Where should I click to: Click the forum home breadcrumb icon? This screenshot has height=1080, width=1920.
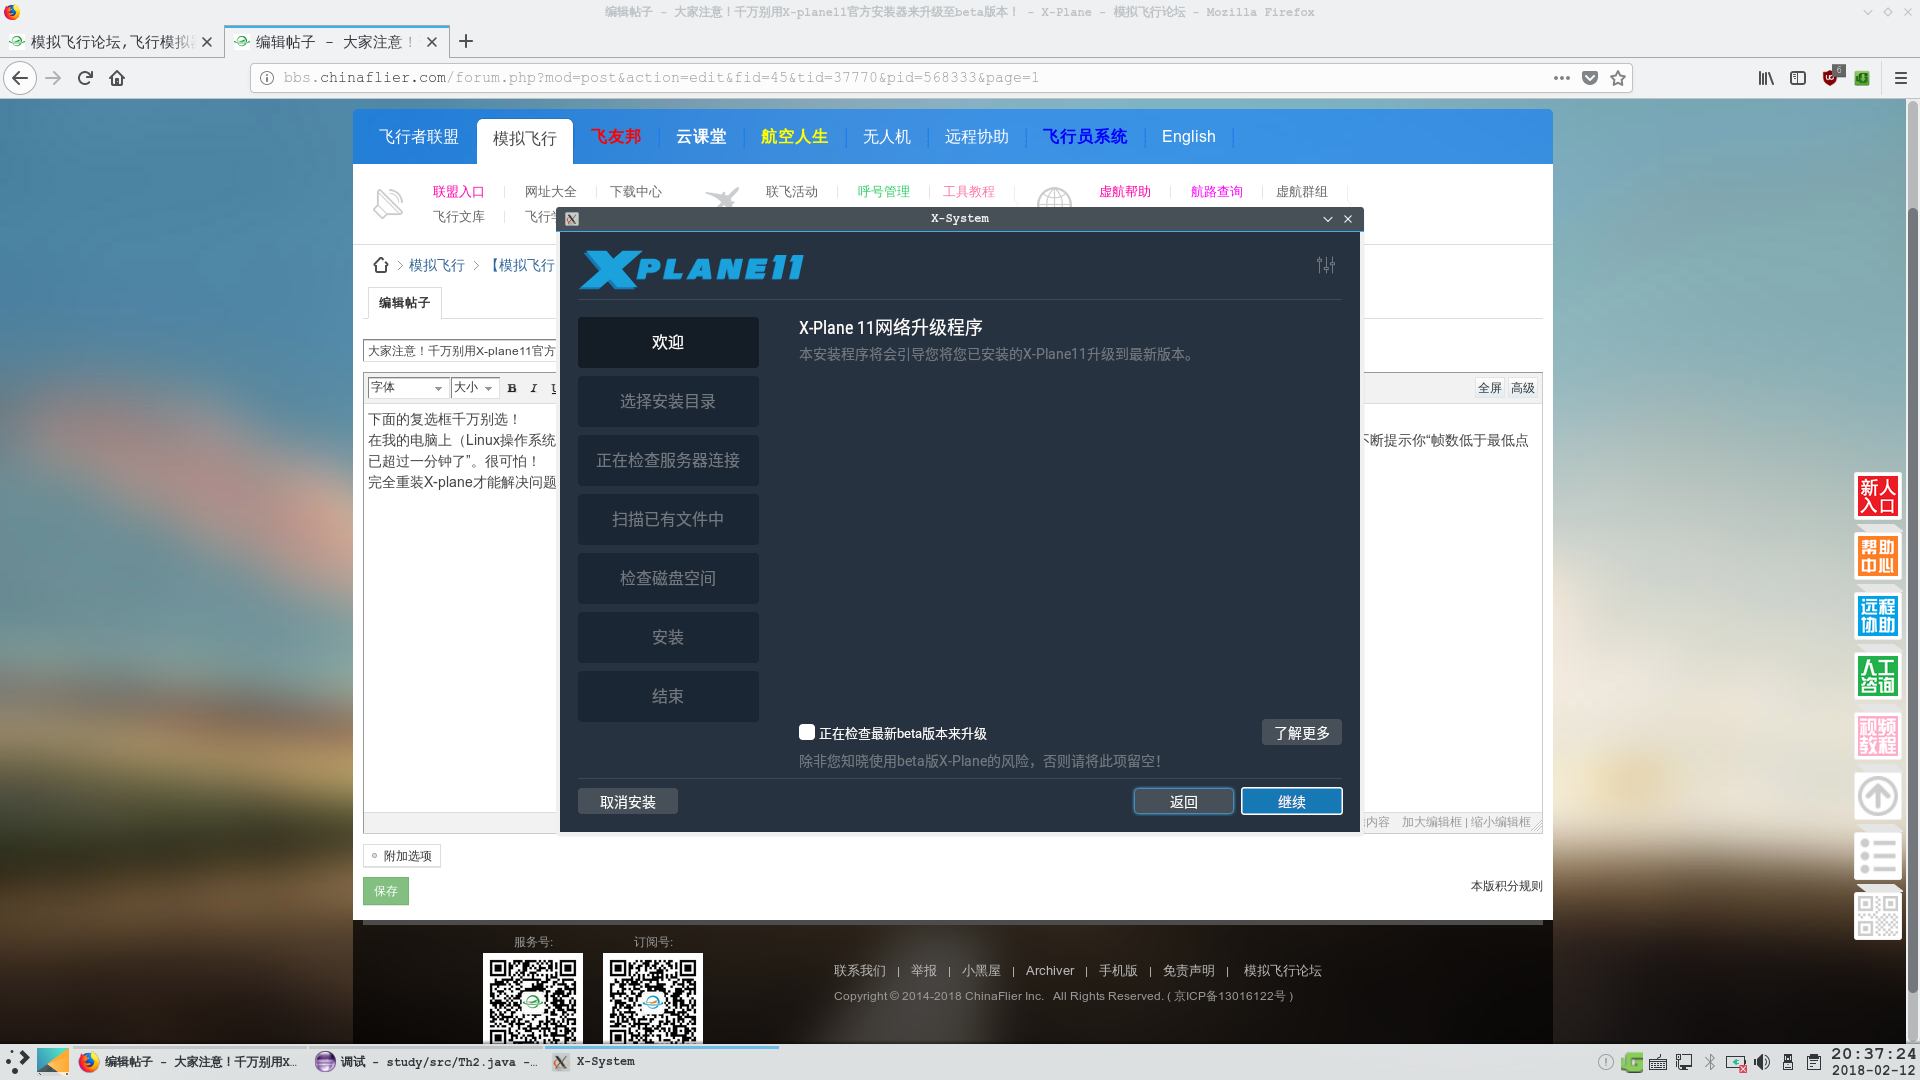pos(381,265)
